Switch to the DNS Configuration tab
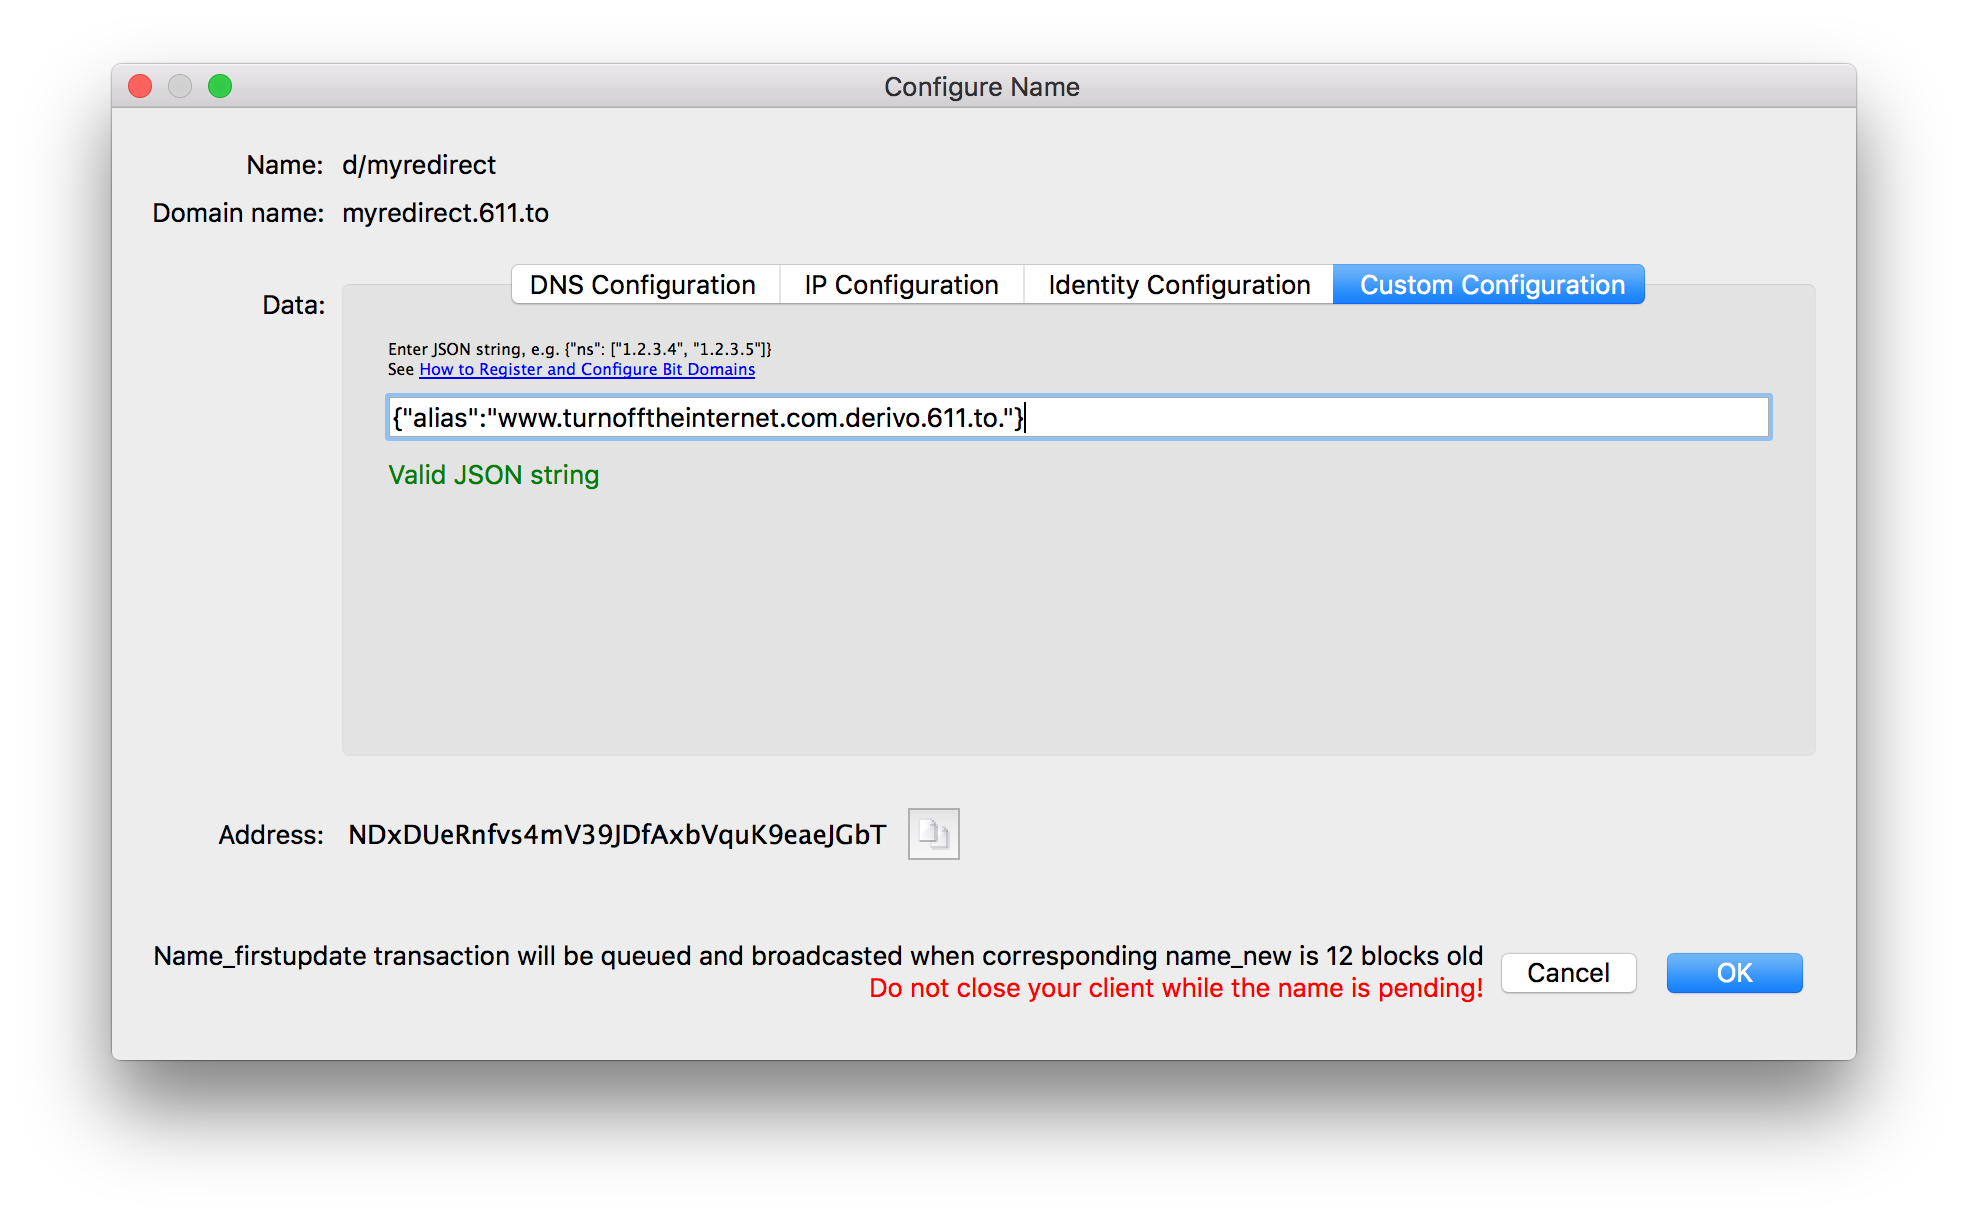 pos(643,285)
